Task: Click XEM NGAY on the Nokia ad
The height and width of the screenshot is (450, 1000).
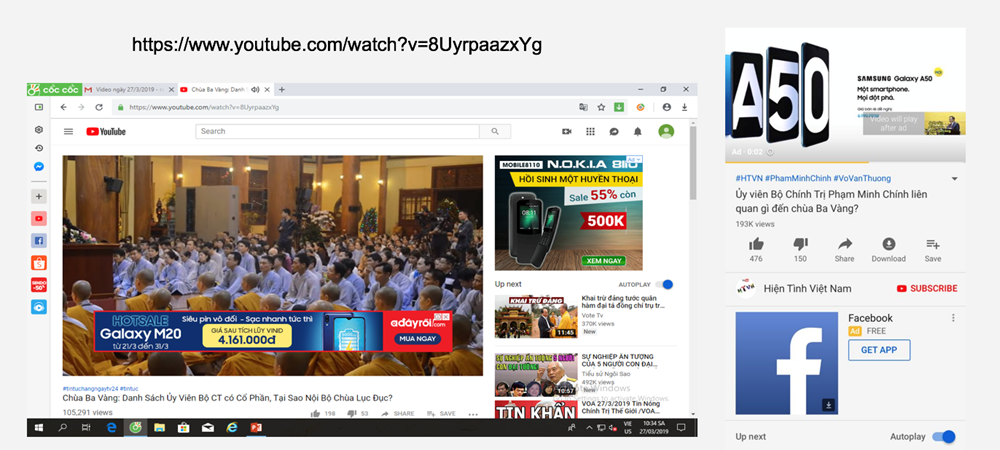Action: pyautogui.click(x=603, y=261)
